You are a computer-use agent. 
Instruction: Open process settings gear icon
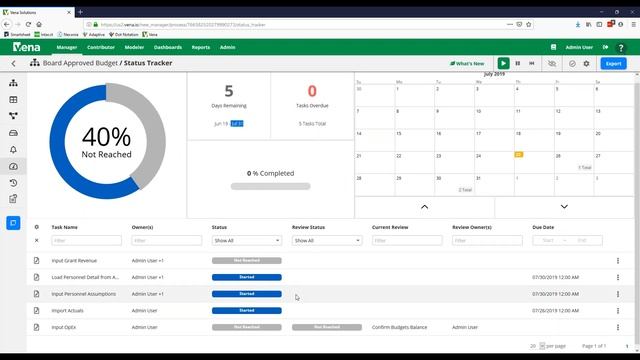tap(587, 64)
